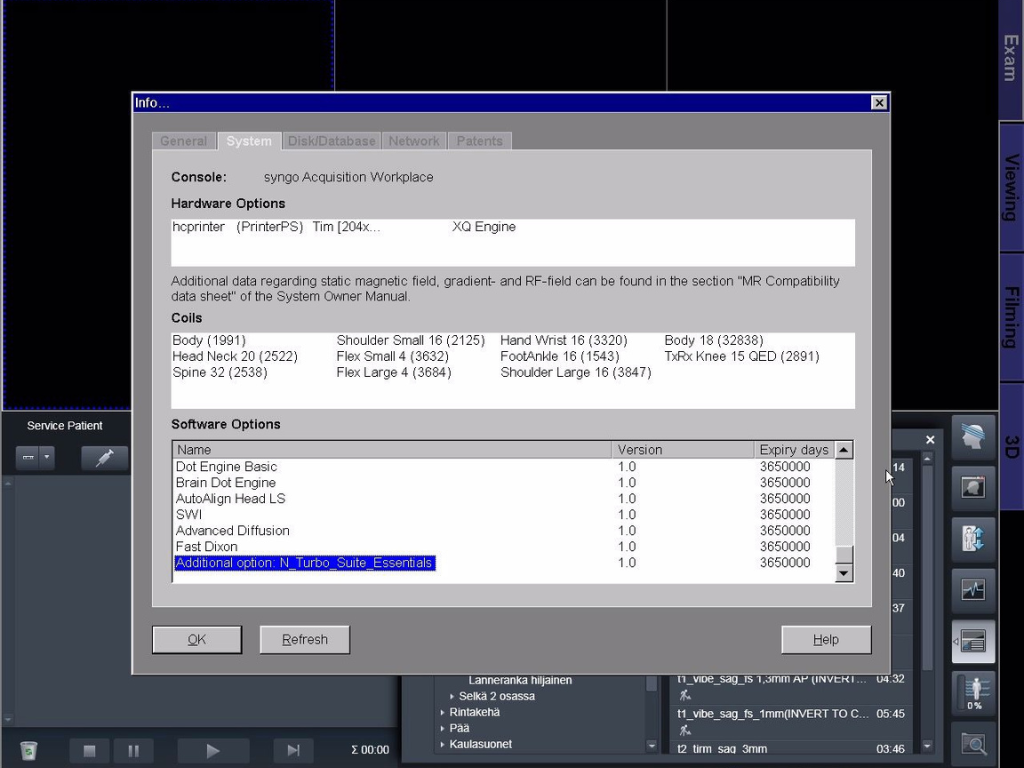Screen dimensions: 1024x768
Task: Click the contrast injector syringe button
Action: 104,458
